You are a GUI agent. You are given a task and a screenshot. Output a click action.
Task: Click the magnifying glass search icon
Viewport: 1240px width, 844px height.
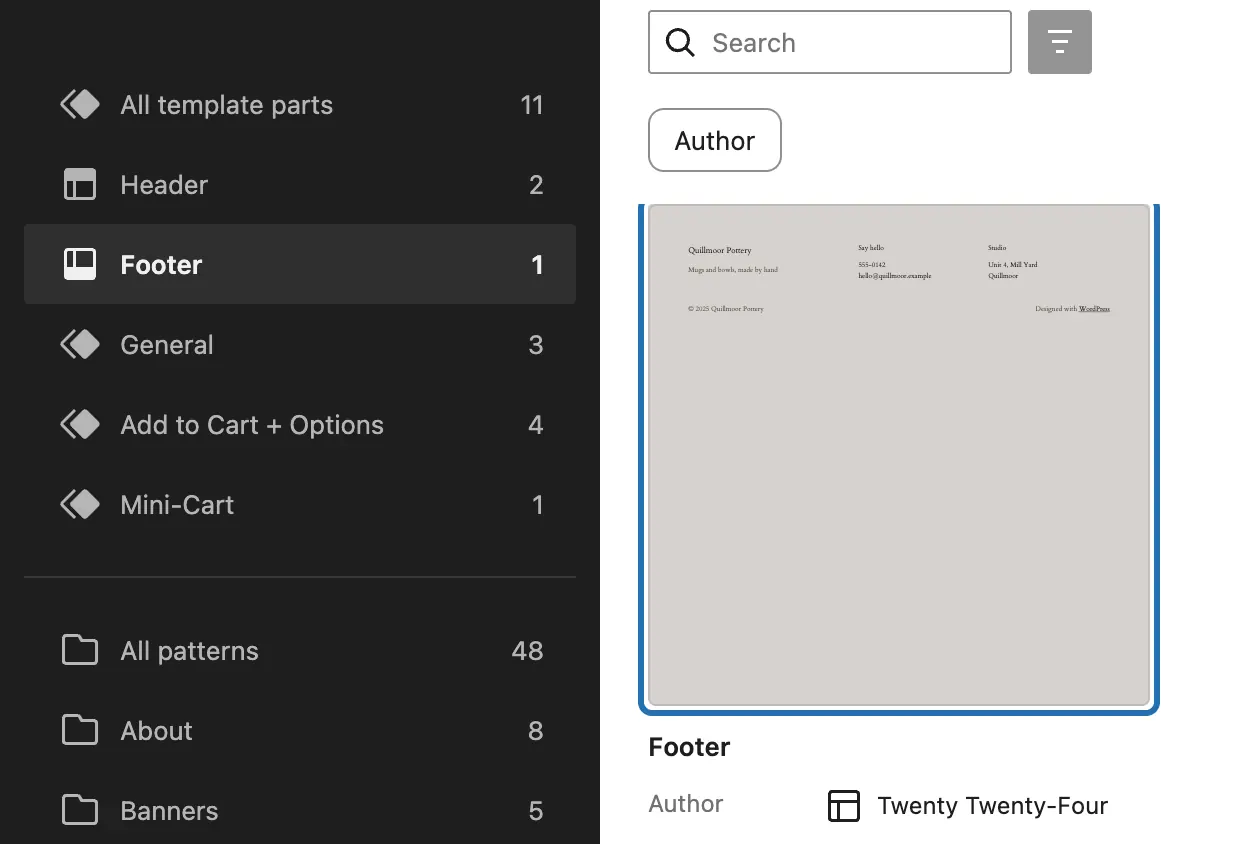(x=680, y=43)
